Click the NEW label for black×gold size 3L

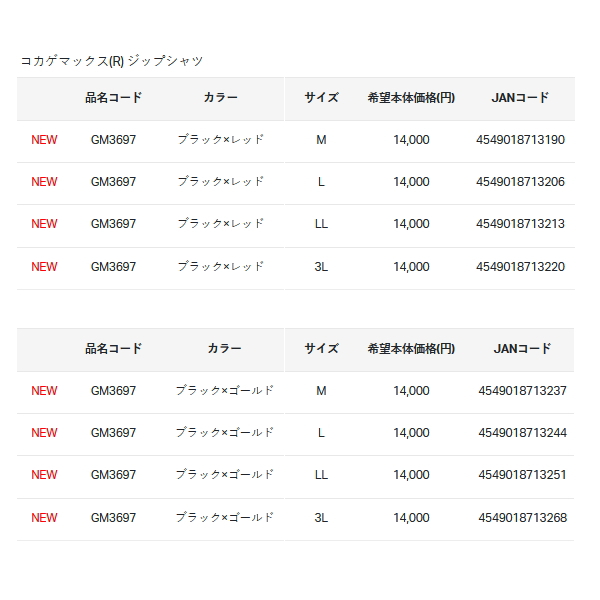(x=44, y=518)
